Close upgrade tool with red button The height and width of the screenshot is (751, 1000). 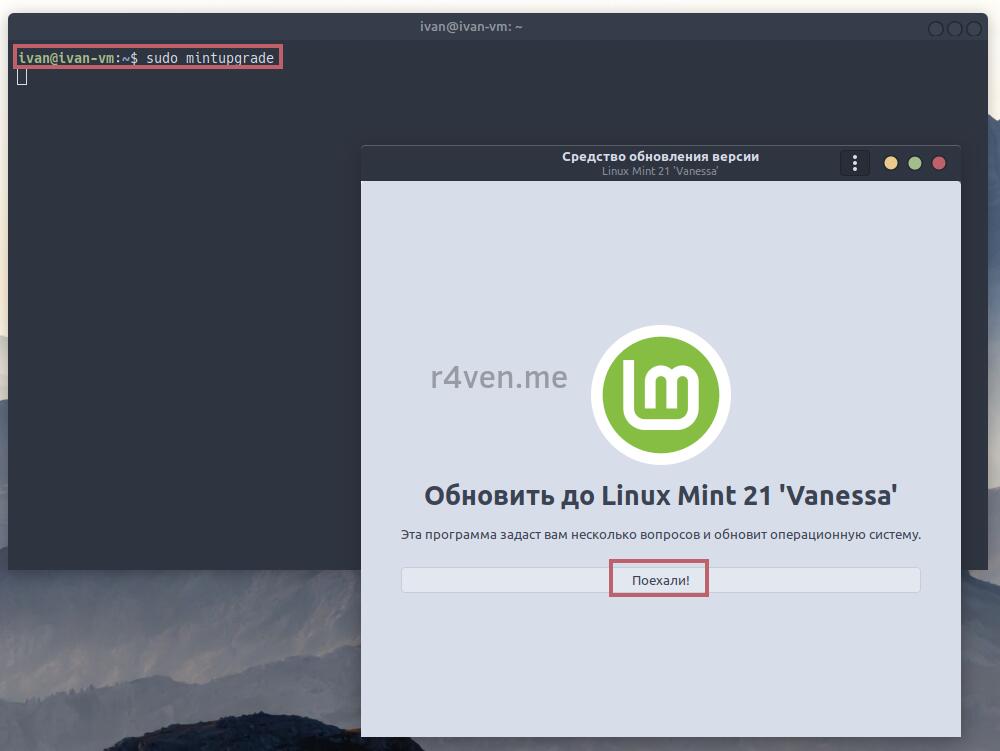(938, 163)
